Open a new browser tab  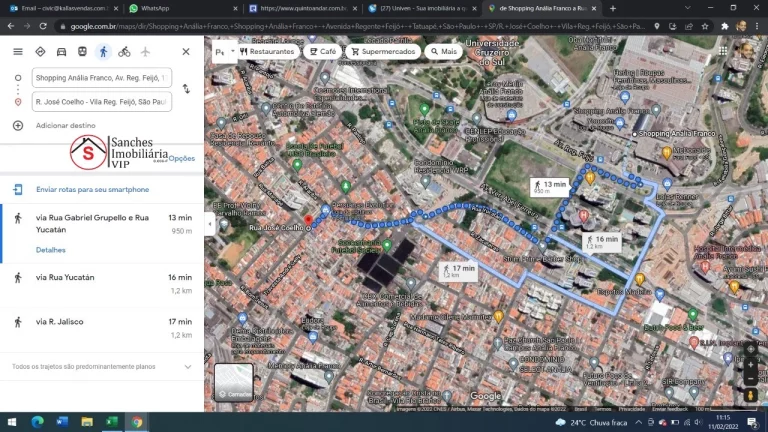613,8
